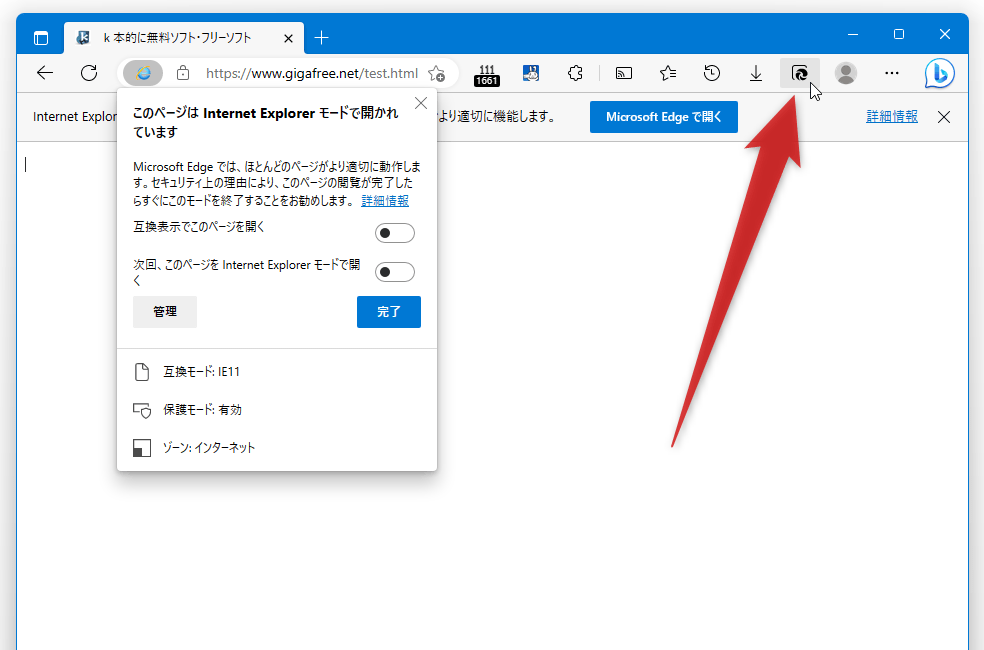
Task: Click the Microsoft Edge で開く button
Action: [x=664, y=117]
